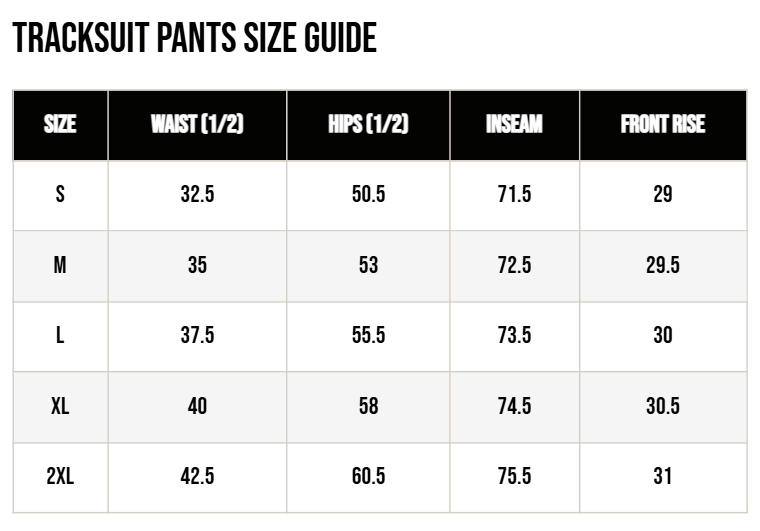Click the size S row label

pyautogui.click(x=60, y=194)
